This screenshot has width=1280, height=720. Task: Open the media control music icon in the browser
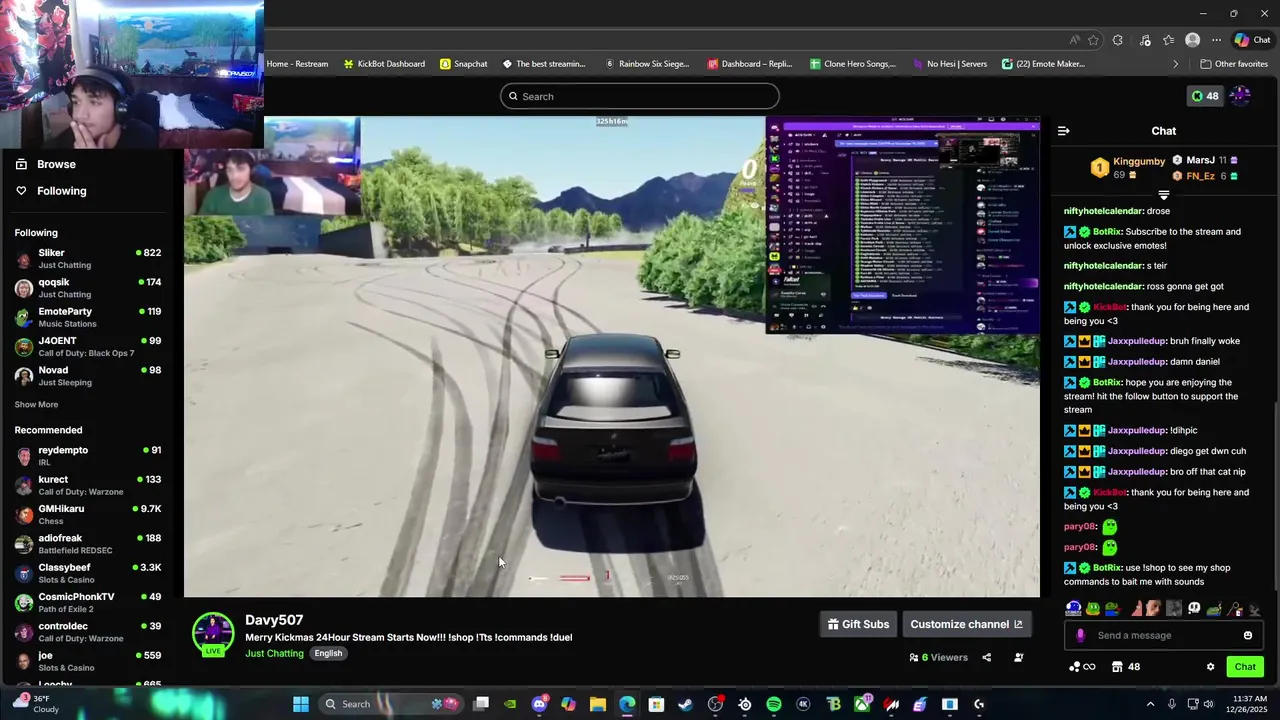click(x=1146, y=40)
